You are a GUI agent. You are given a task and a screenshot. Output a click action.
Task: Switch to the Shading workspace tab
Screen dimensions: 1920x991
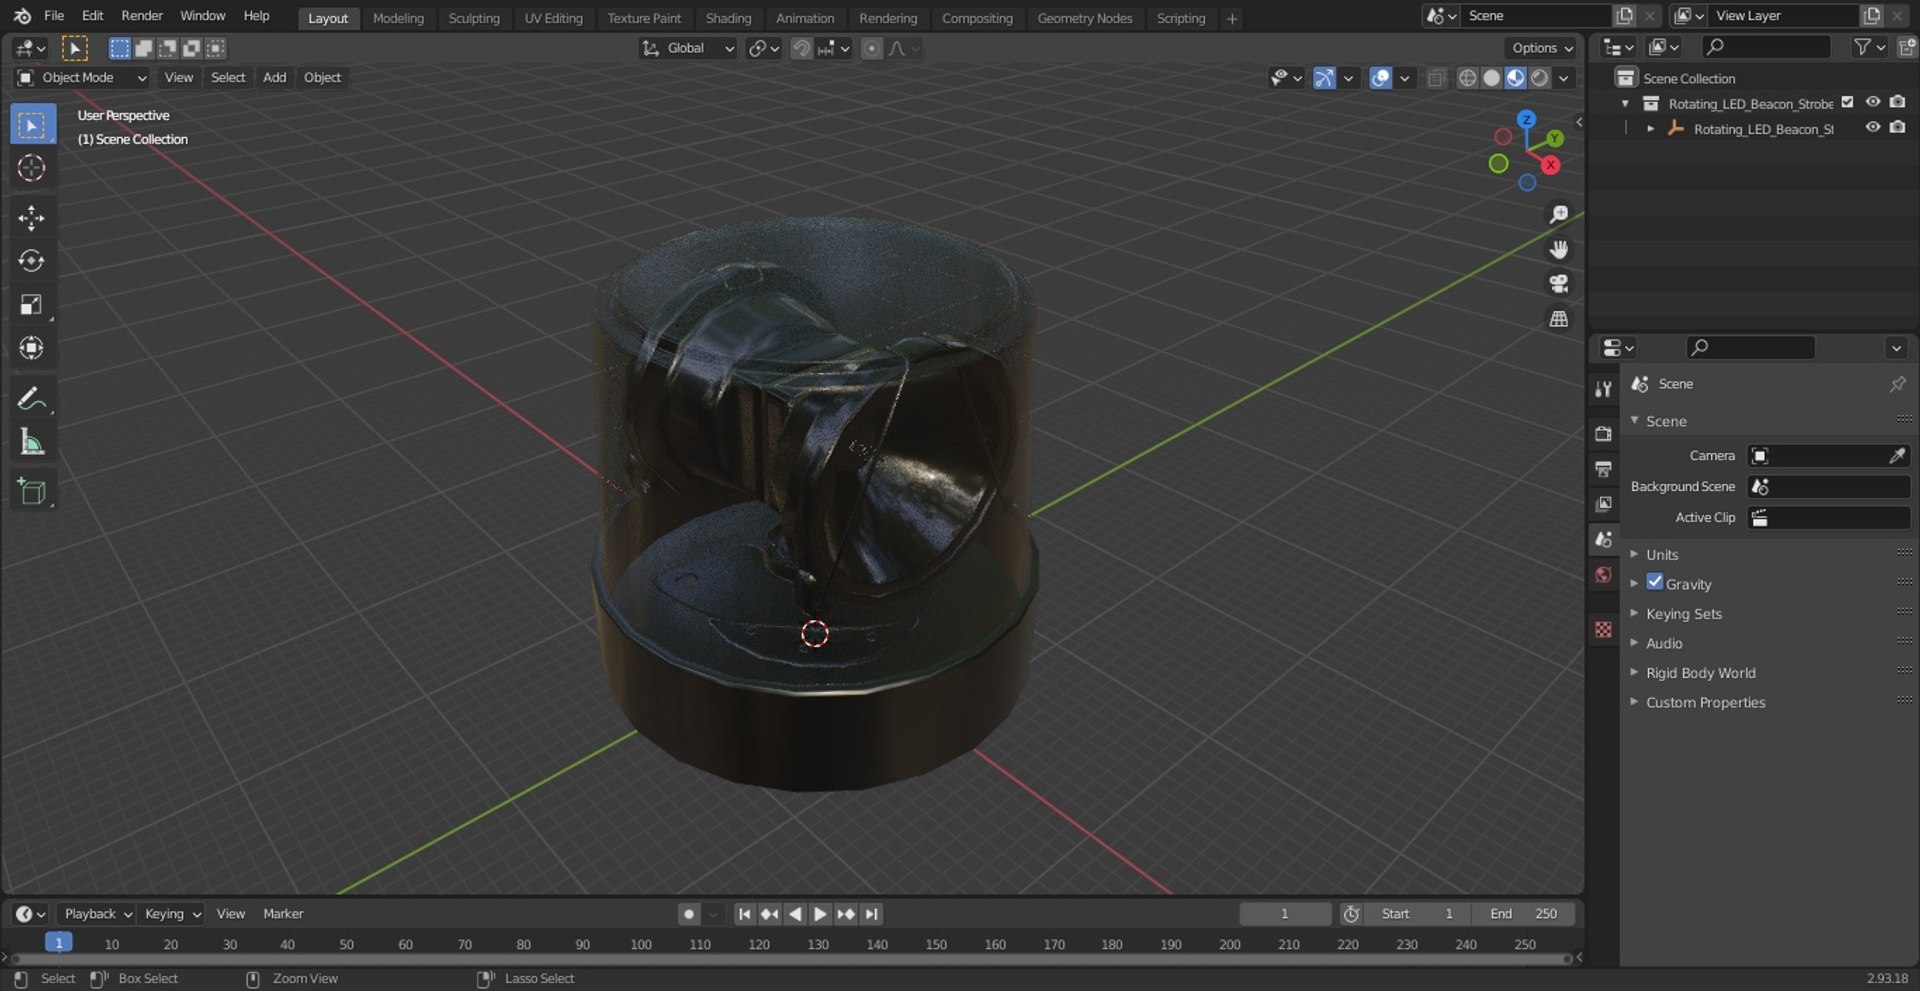point(728,18)
